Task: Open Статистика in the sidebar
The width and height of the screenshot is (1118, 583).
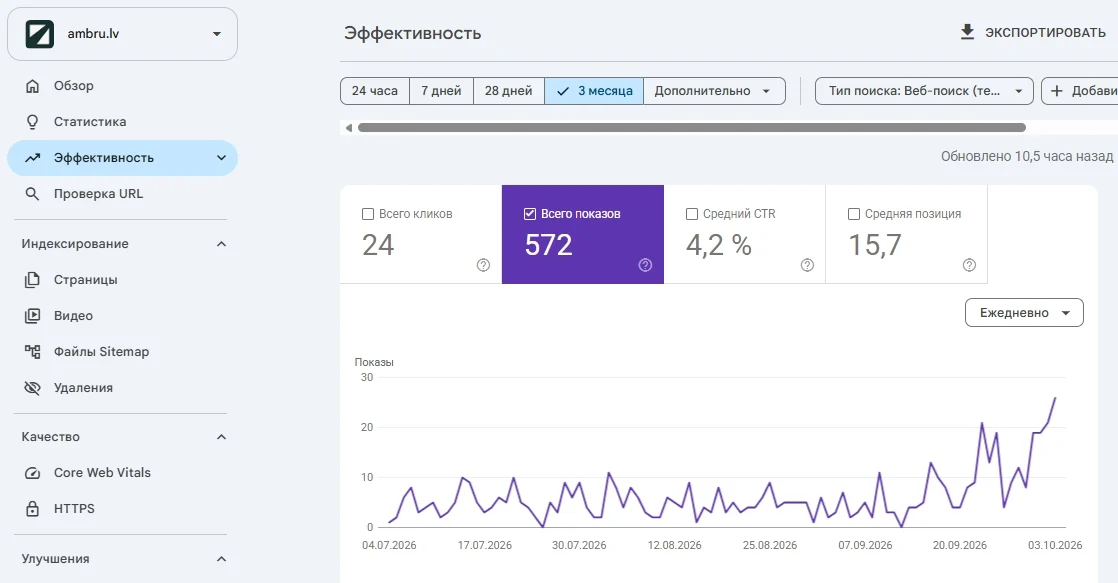Action: tap(122, 122)
